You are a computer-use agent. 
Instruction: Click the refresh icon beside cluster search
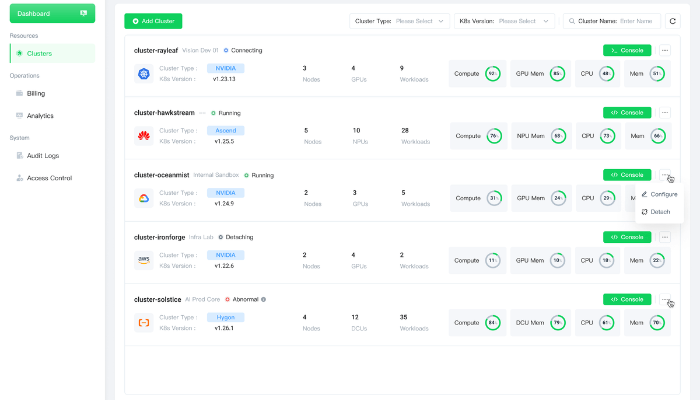(673, 20)
